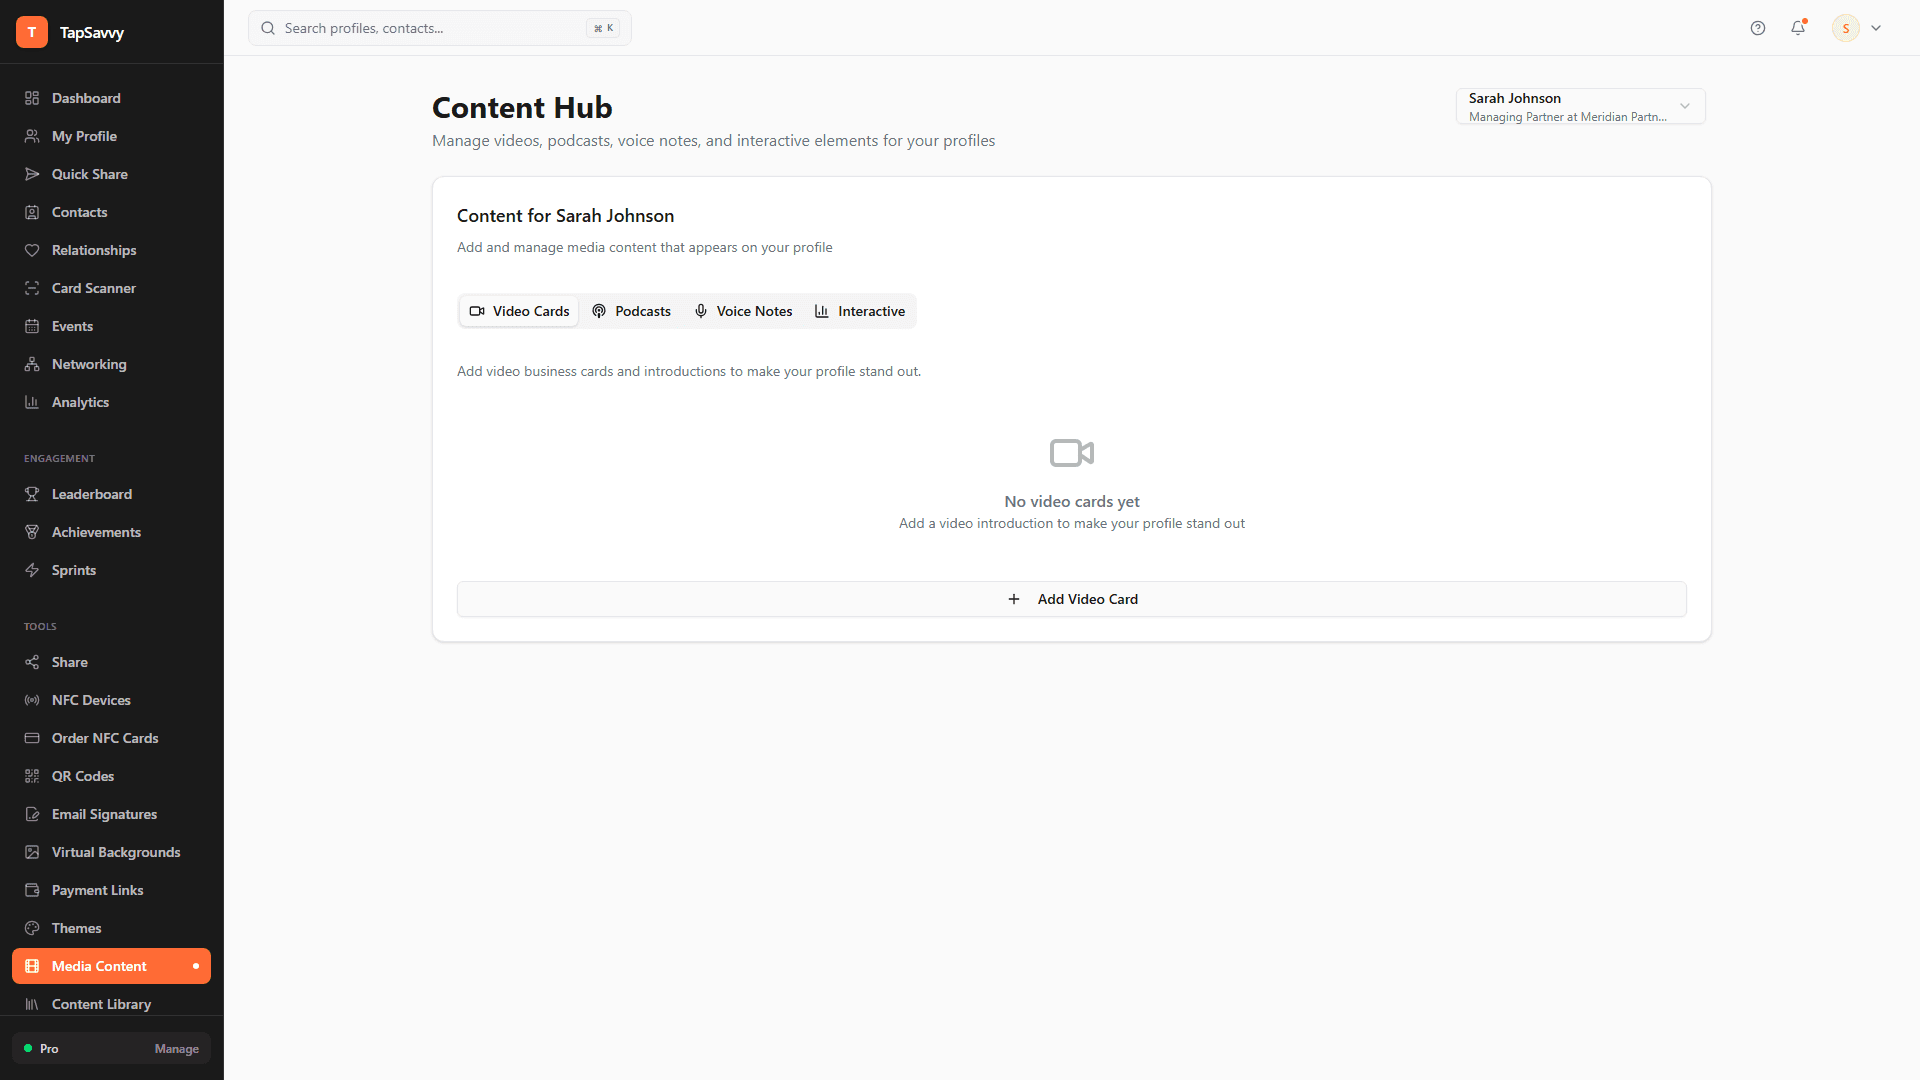Viewport: 1920px width, 1080px height.
Task: Open the help question mark icon
Action: tap(1758, 28)
